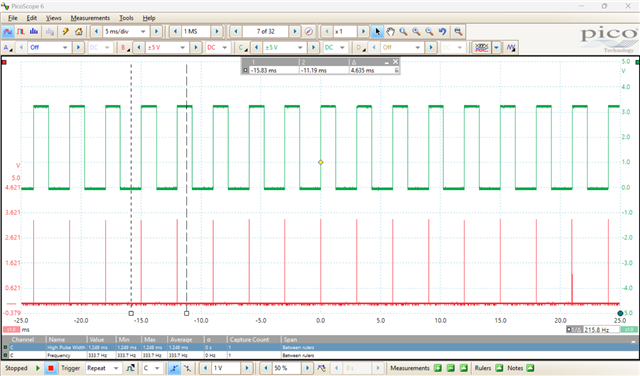Click the zoom-in magnifier tool
This screenshot has height=376, width=640.
[416, 31]
